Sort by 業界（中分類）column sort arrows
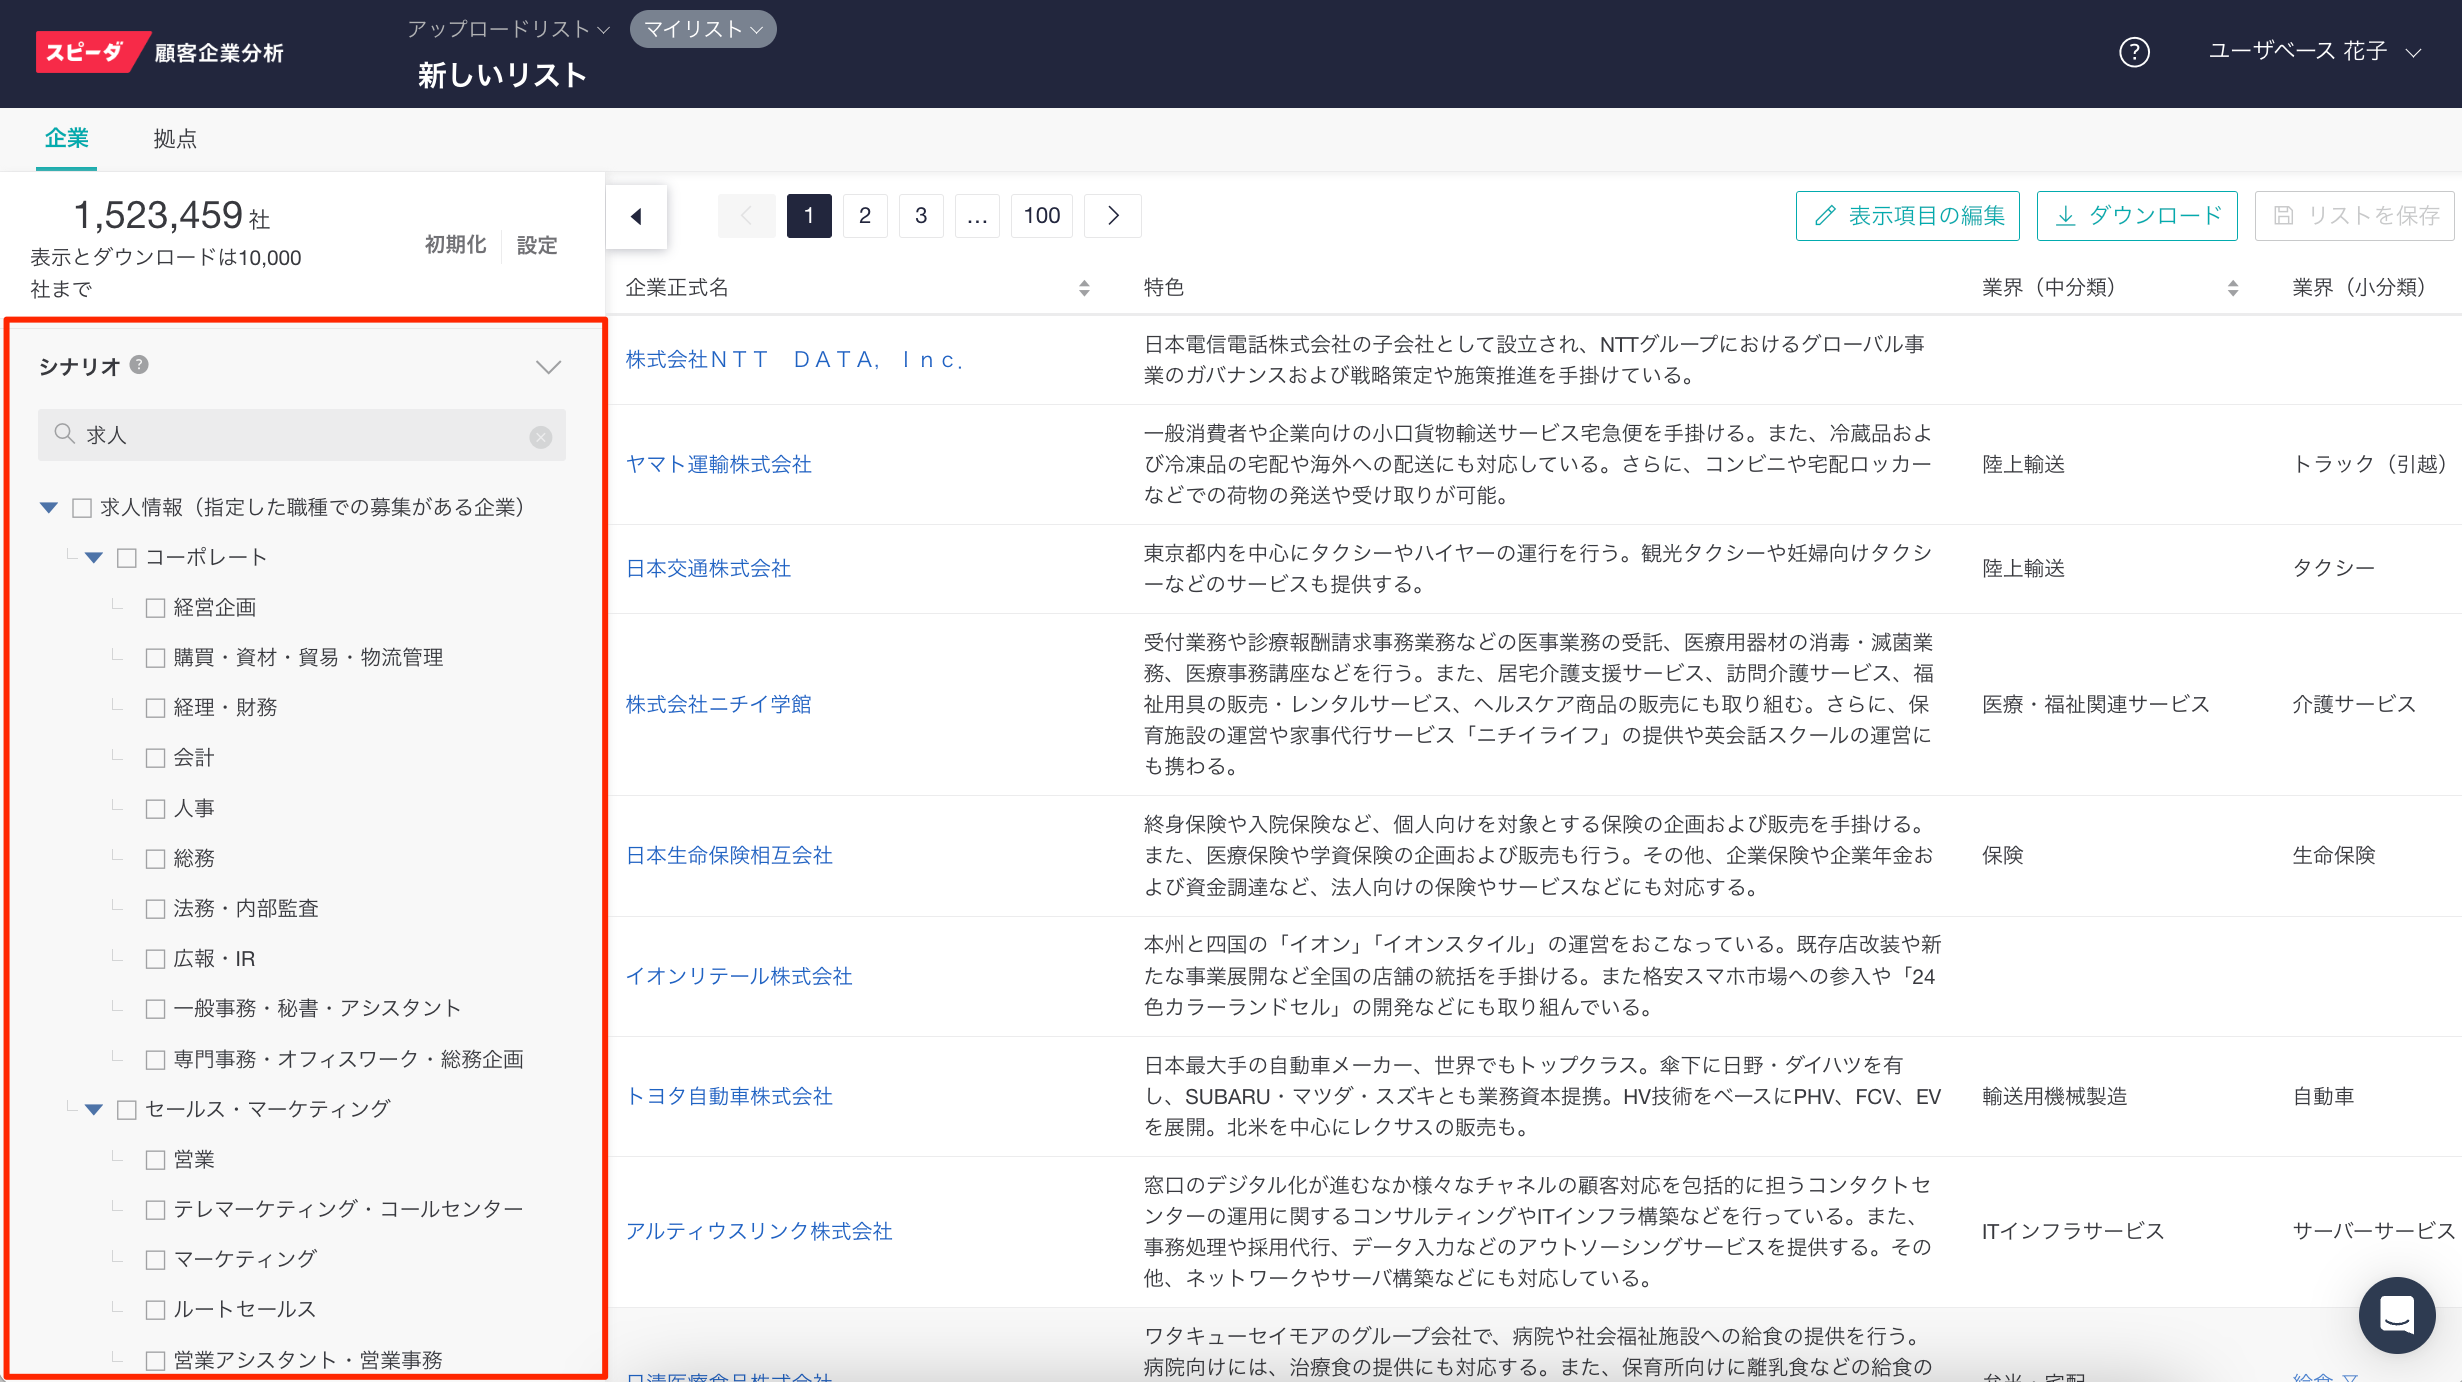Screen dimensions: 2462x1382 coord(2233,288)
